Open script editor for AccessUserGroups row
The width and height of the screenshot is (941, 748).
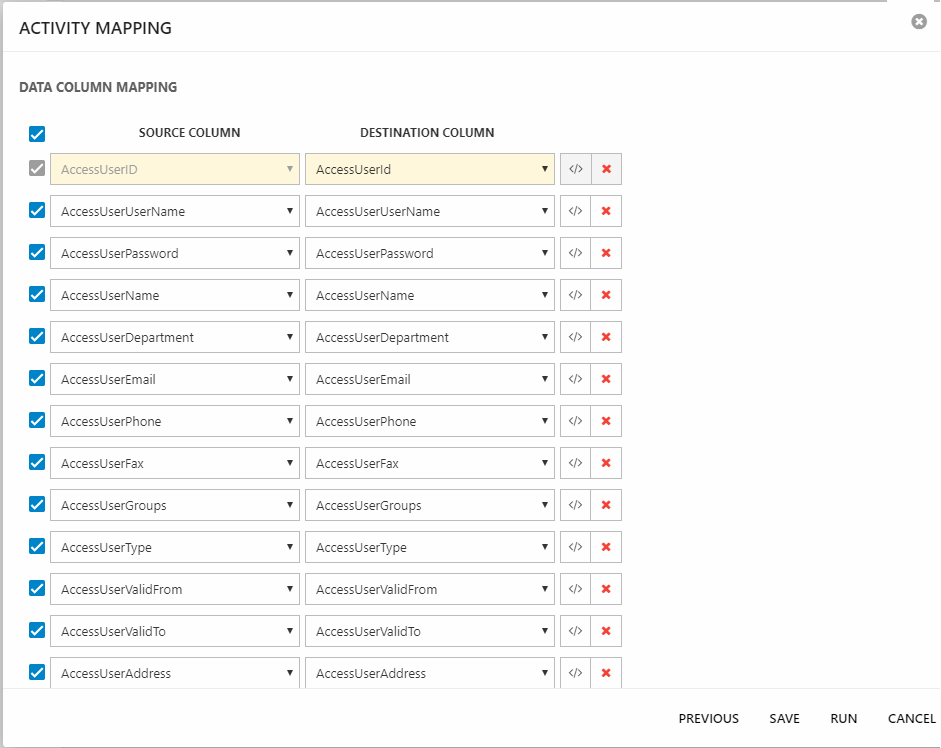575,505
